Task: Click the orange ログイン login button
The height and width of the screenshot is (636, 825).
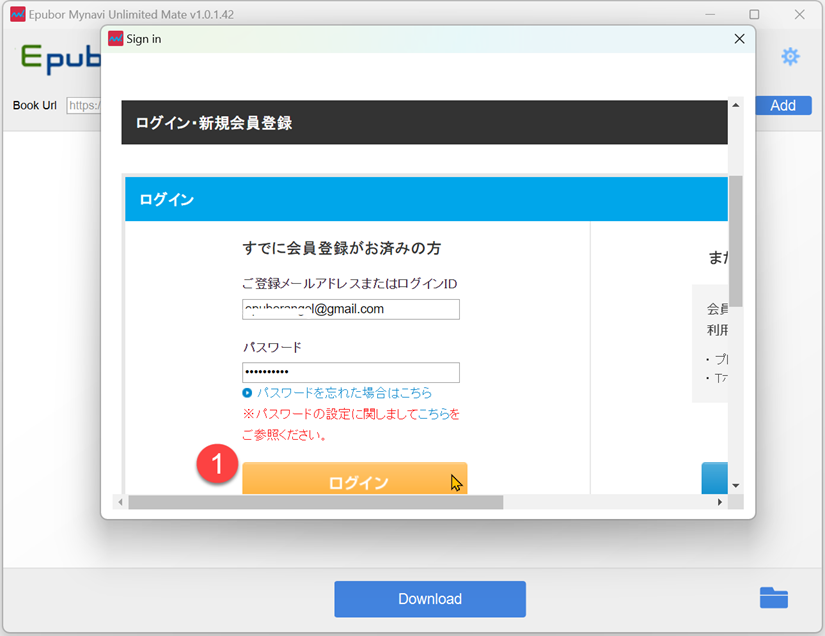Action: tap(355, 478)
